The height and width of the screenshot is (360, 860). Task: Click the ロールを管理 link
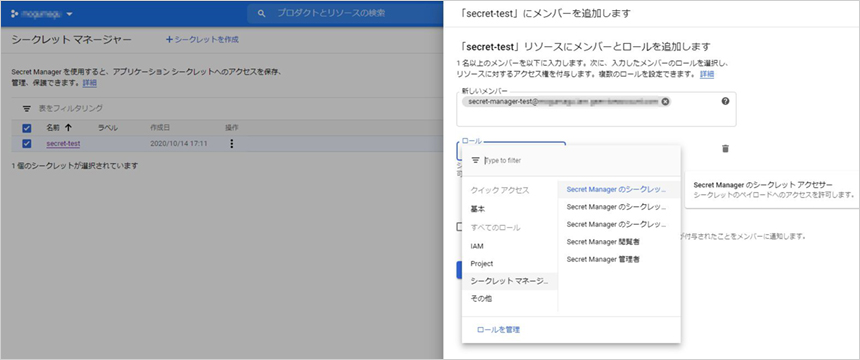coord(499,330)
